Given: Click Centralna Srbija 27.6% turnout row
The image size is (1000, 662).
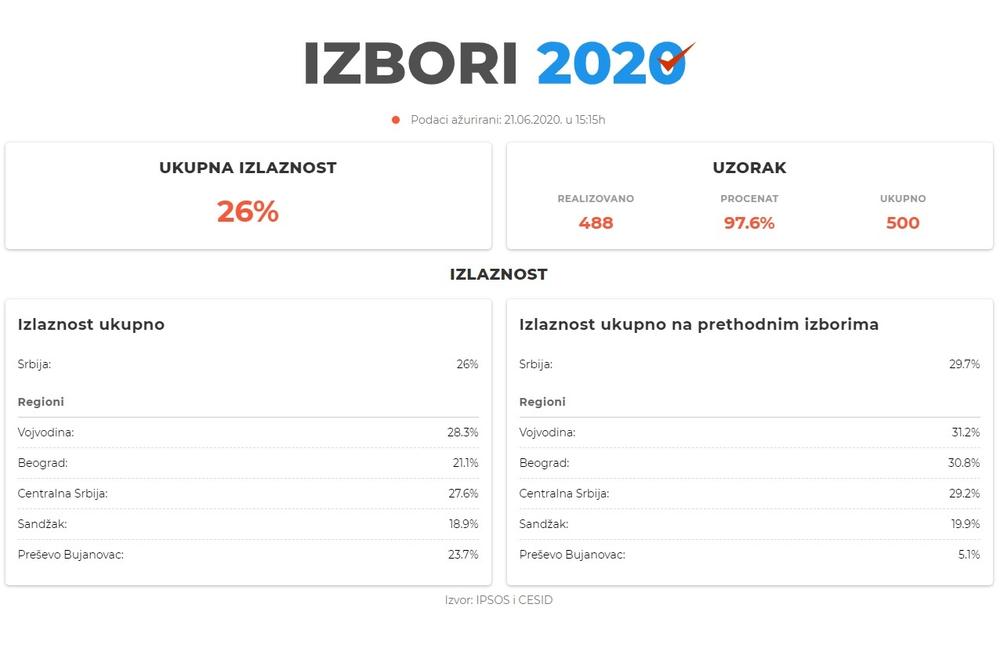Looking at the screenshot, I should click(x=248, y=493).
